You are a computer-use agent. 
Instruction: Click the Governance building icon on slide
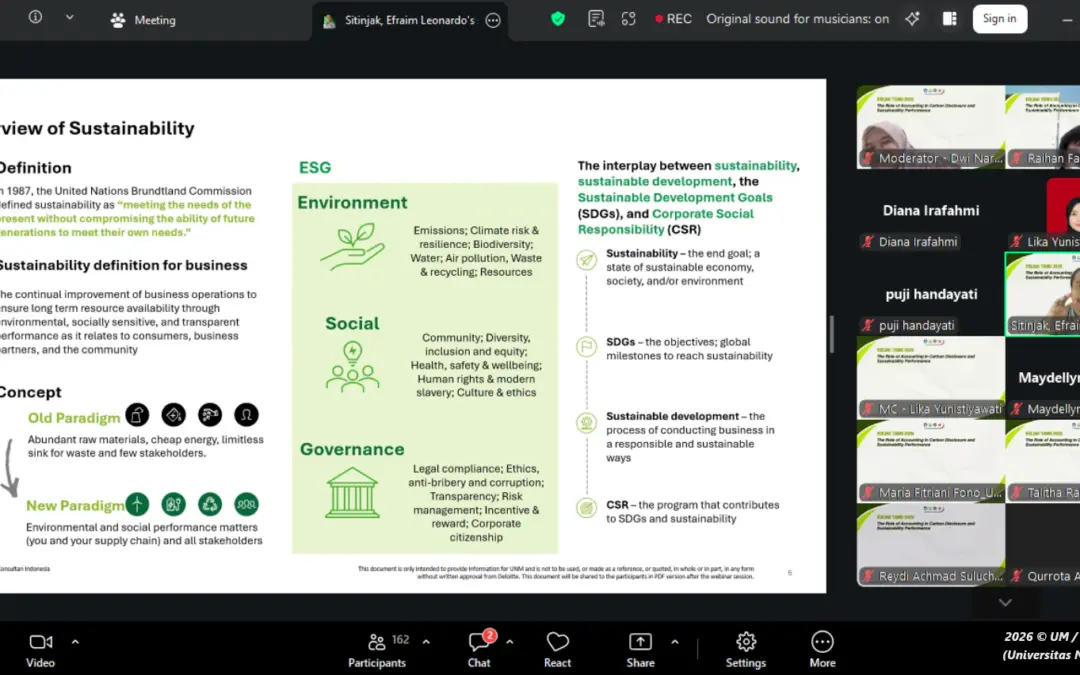point(352,492)
